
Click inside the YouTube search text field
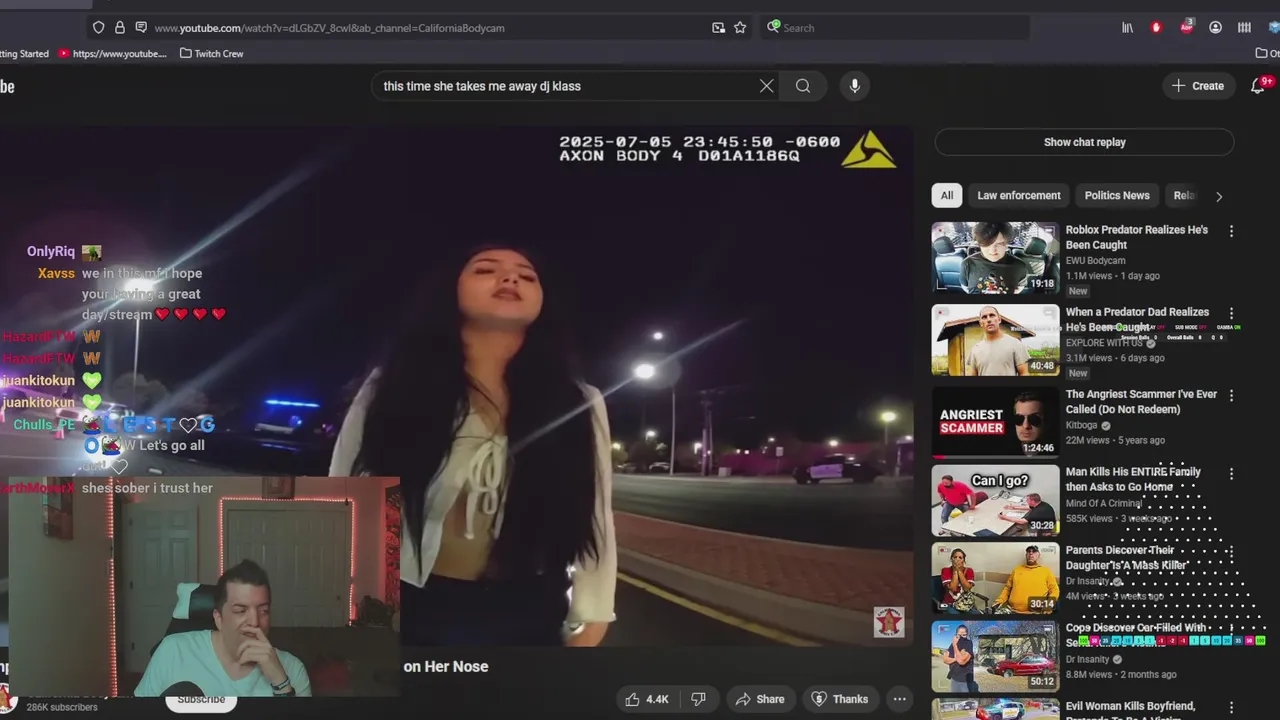565,86
